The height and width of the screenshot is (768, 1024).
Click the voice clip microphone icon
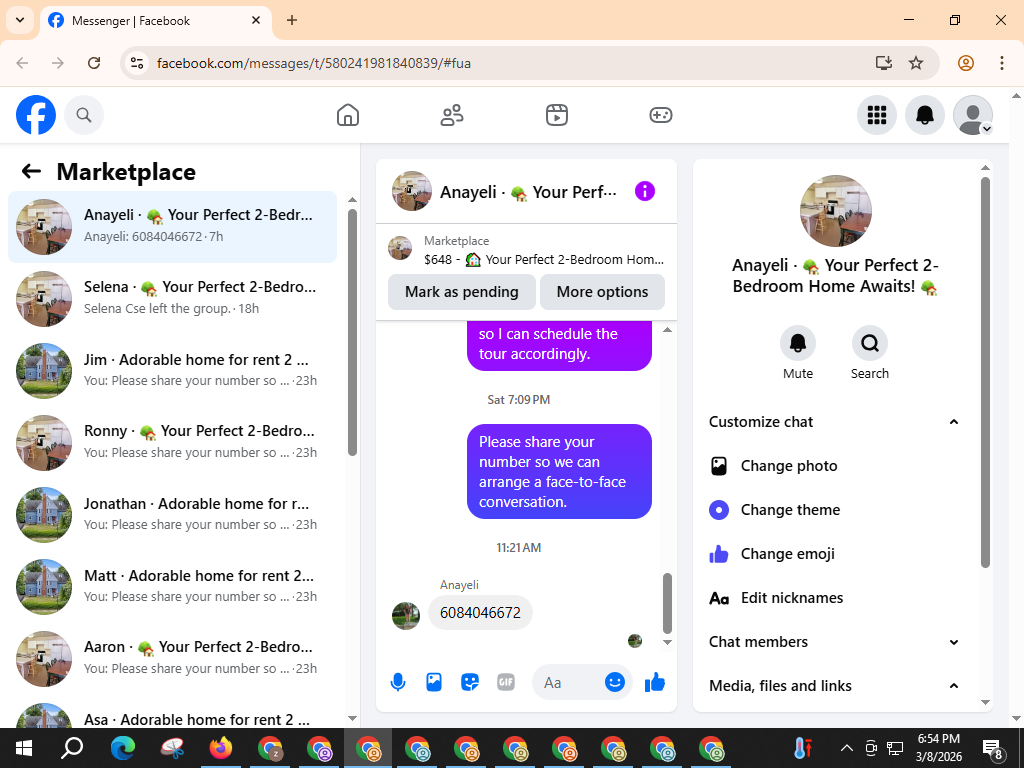[x=398, y=682]
